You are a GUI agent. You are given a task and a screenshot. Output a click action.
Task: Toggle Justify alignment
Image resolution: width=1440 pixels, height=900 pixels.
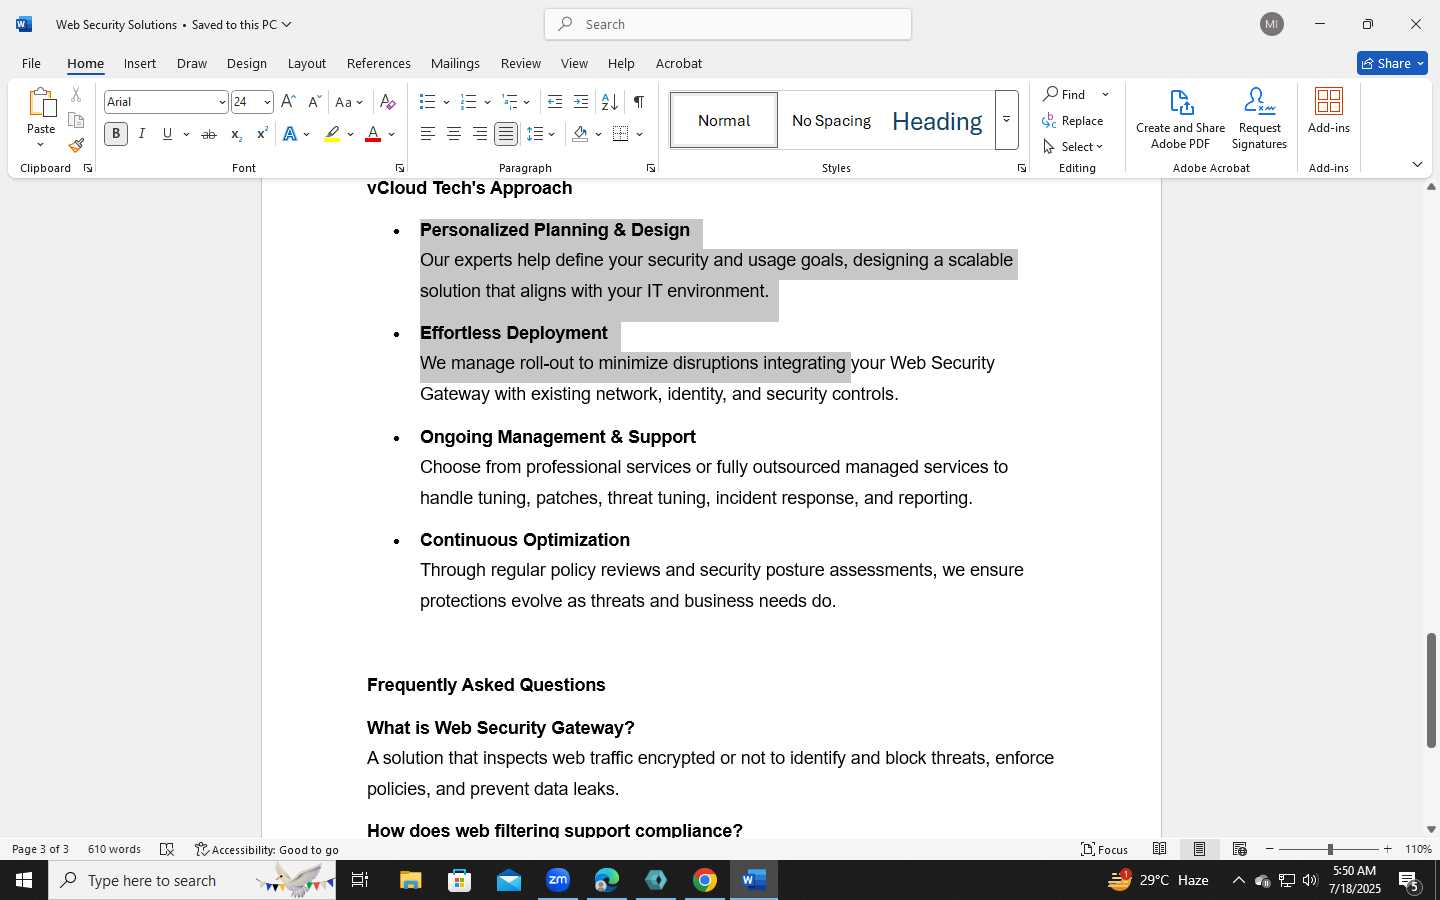pos(506,134)
